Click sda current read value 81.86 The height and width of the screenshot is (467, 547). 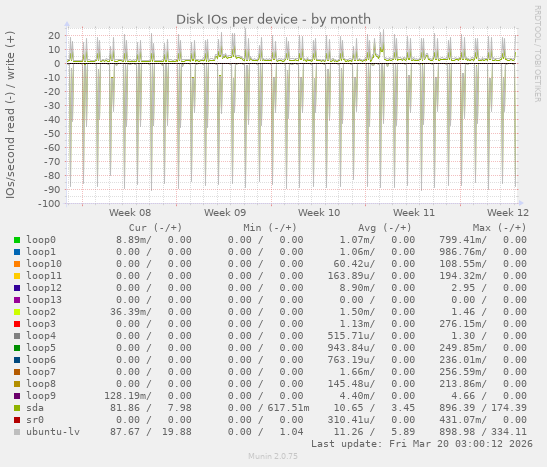125,408
